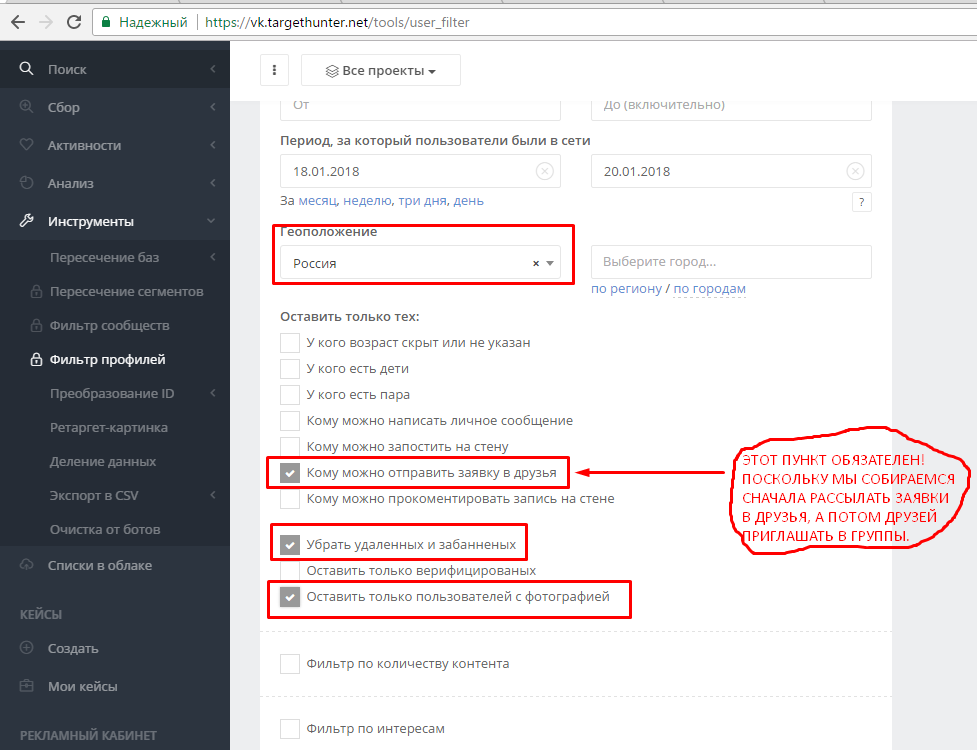Click the browser back arrow
977x750 pixels.
tap(18, 21)
